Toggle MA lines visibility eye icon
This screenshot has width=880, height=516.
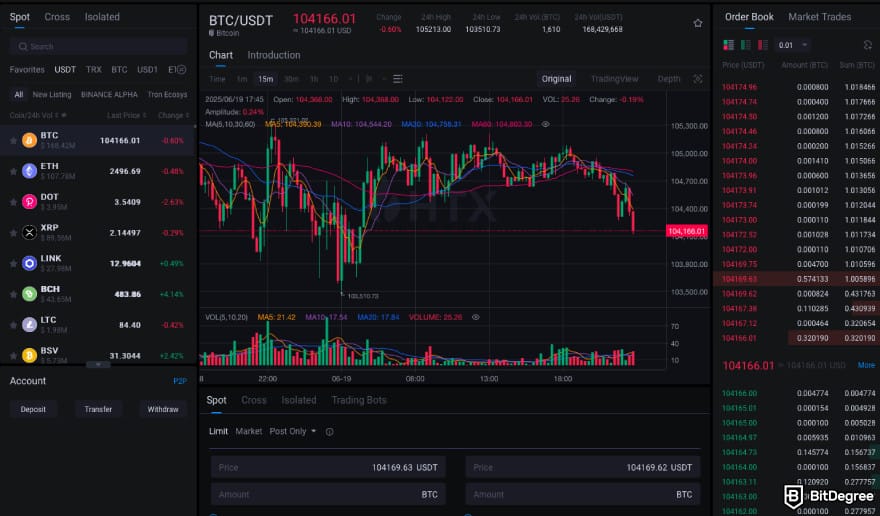545,124
